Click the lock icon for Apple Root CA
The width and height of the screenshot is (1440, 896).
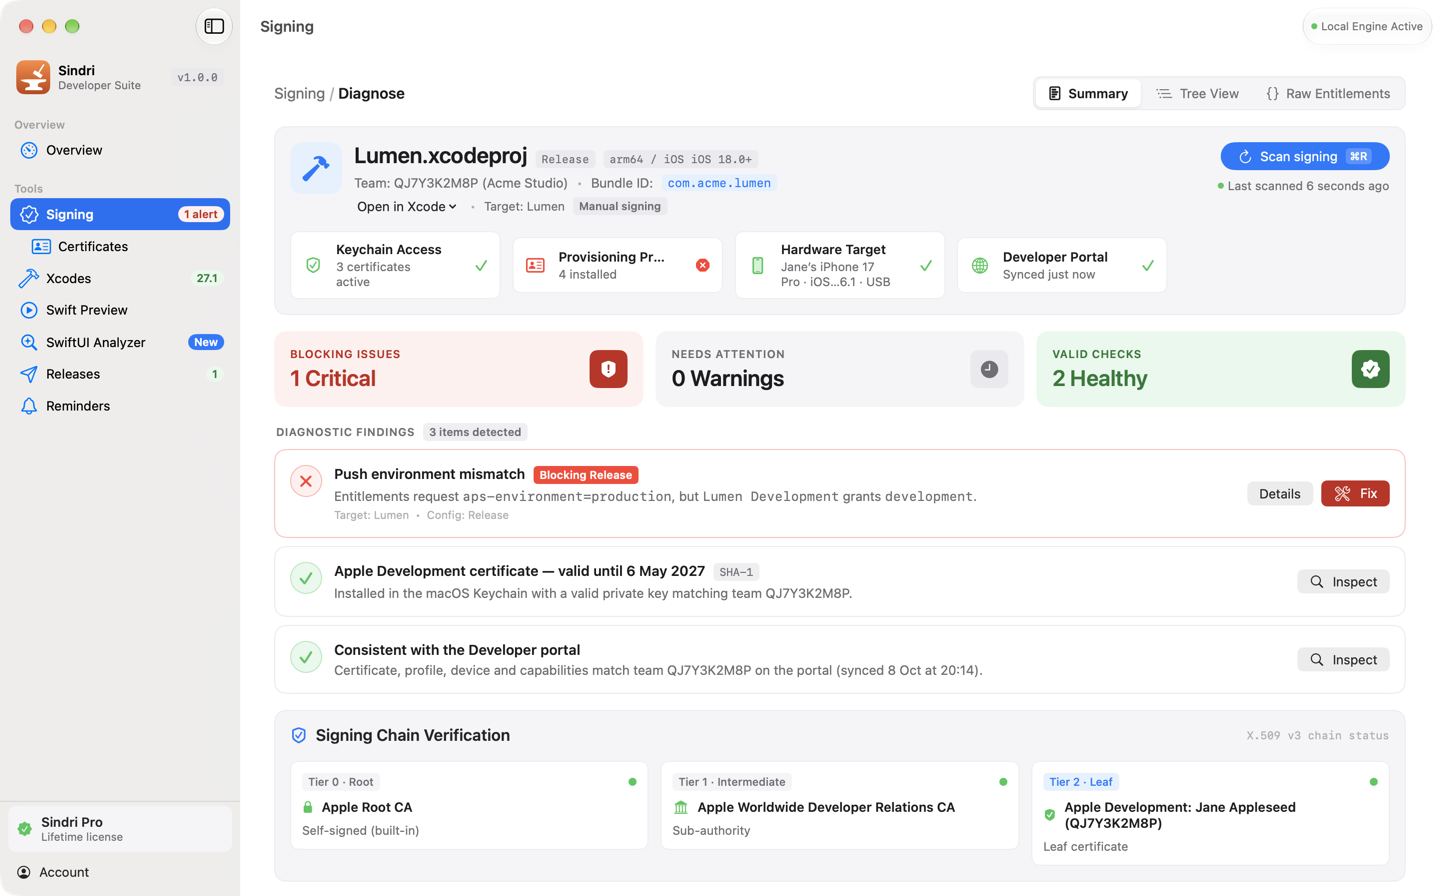tap(308, 807)
